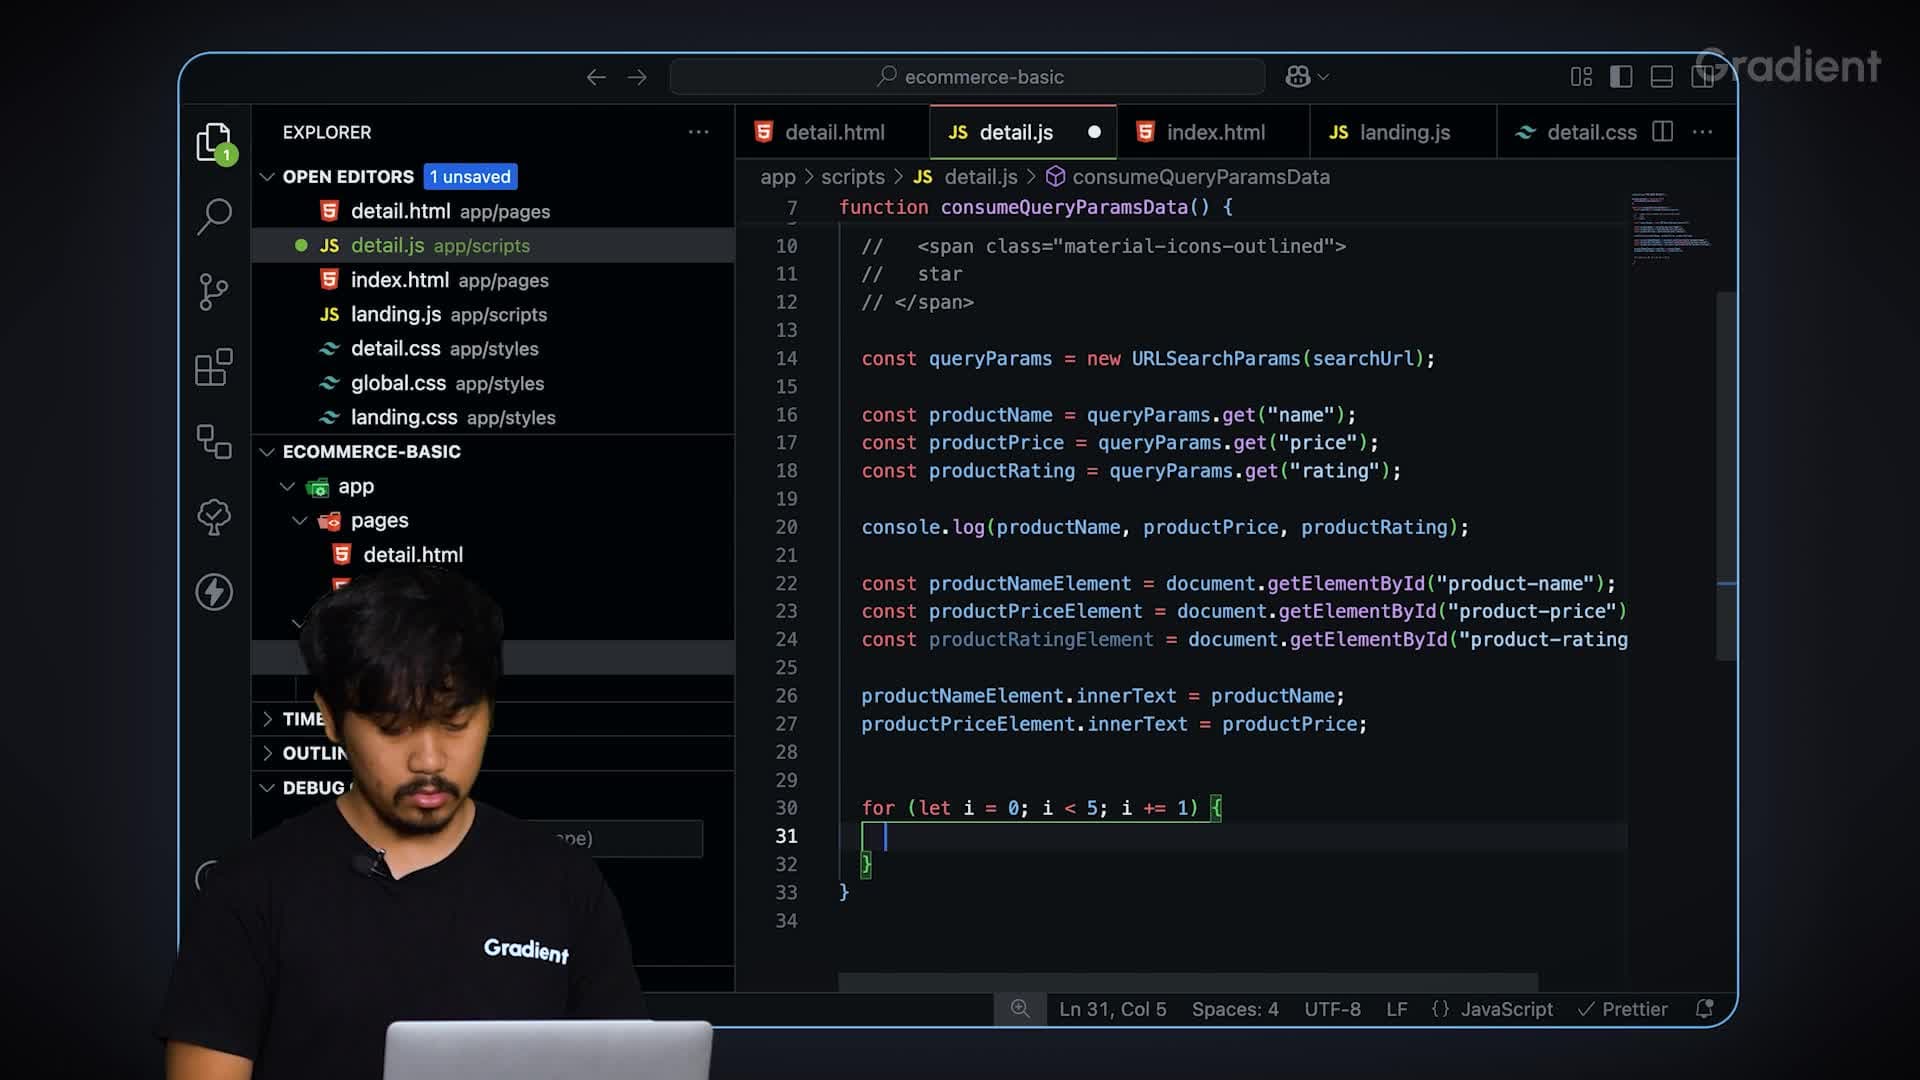Image resolution: width=1920 pixels, height=1080 pixels.
Task: Click the code minimap
Action: click(x=1670, y=228)
